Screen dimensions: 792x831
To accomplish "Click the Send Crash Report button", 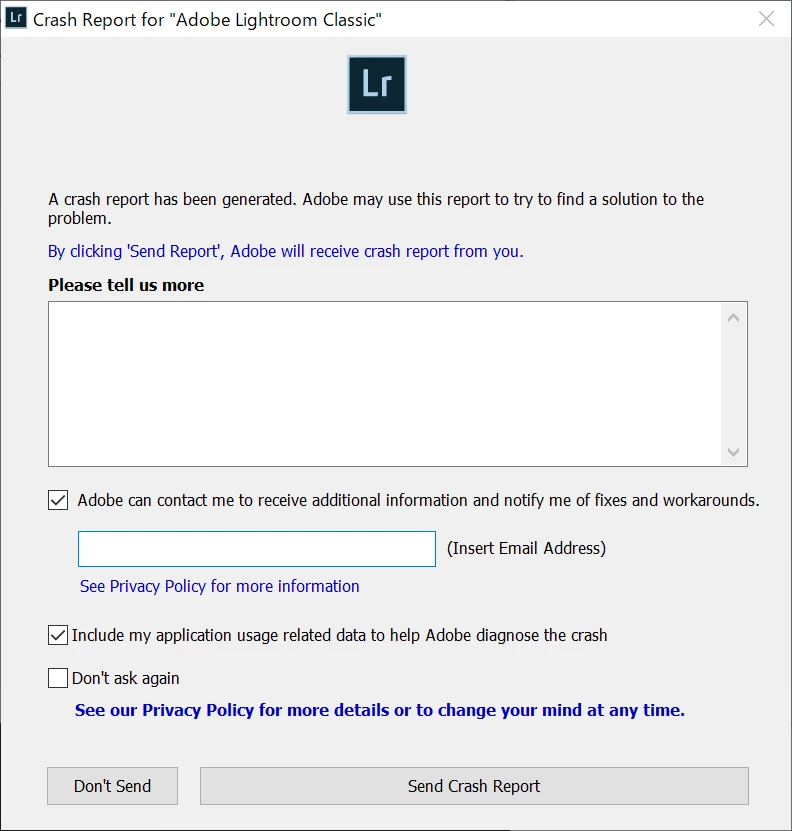I will click(474, 786).
